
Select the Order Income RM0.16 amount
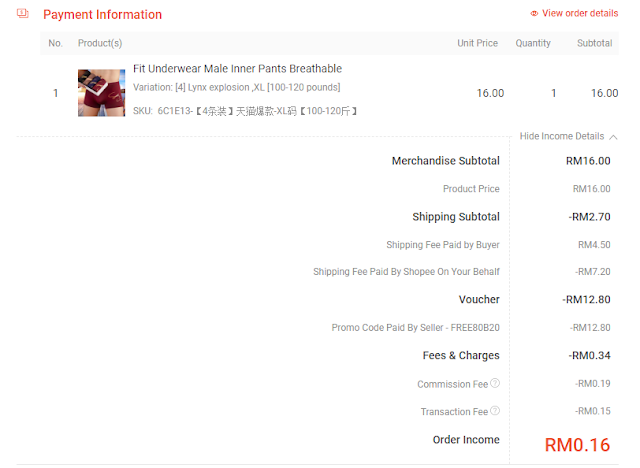(577, 445)
